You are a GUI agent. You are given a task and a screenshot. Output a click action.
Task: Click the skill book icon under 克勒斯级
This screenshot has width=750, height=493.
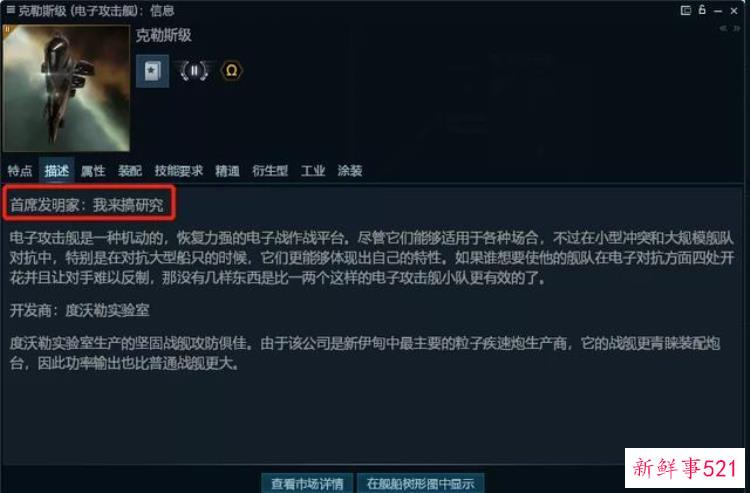coord(152,71)
